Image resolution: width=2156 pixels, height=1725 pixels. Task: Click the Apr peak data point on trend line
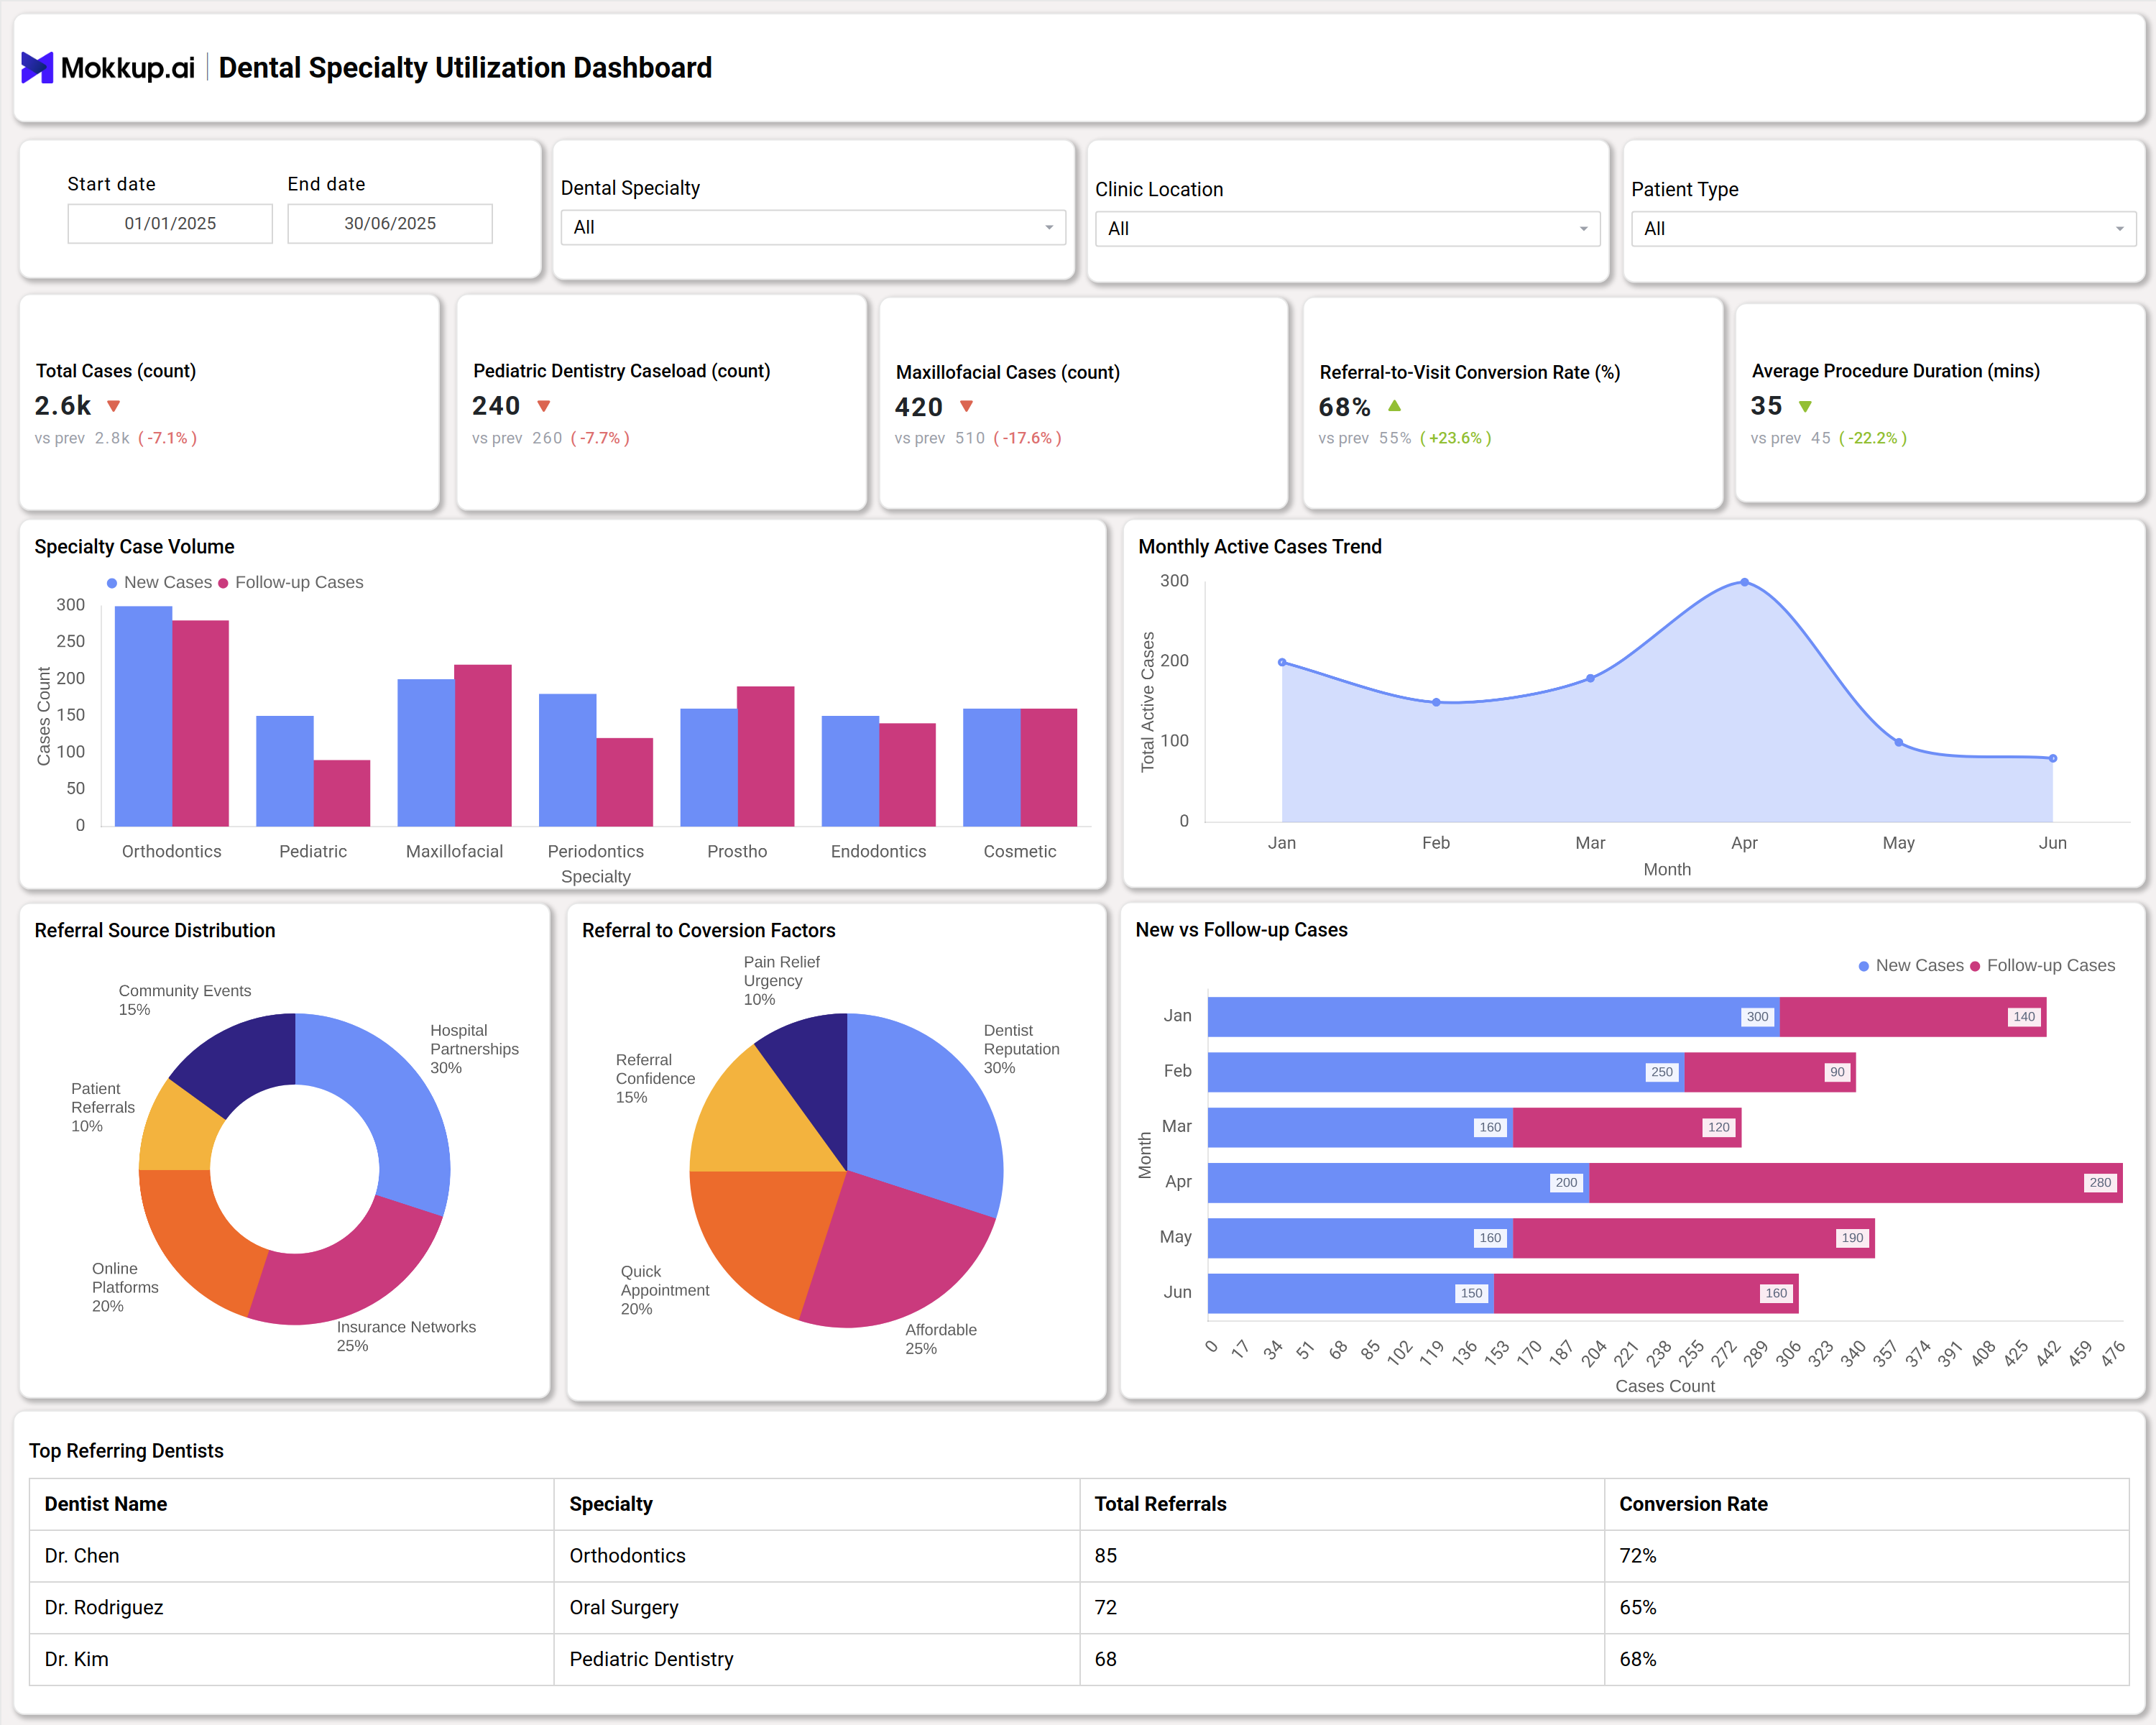point(1744,582)
